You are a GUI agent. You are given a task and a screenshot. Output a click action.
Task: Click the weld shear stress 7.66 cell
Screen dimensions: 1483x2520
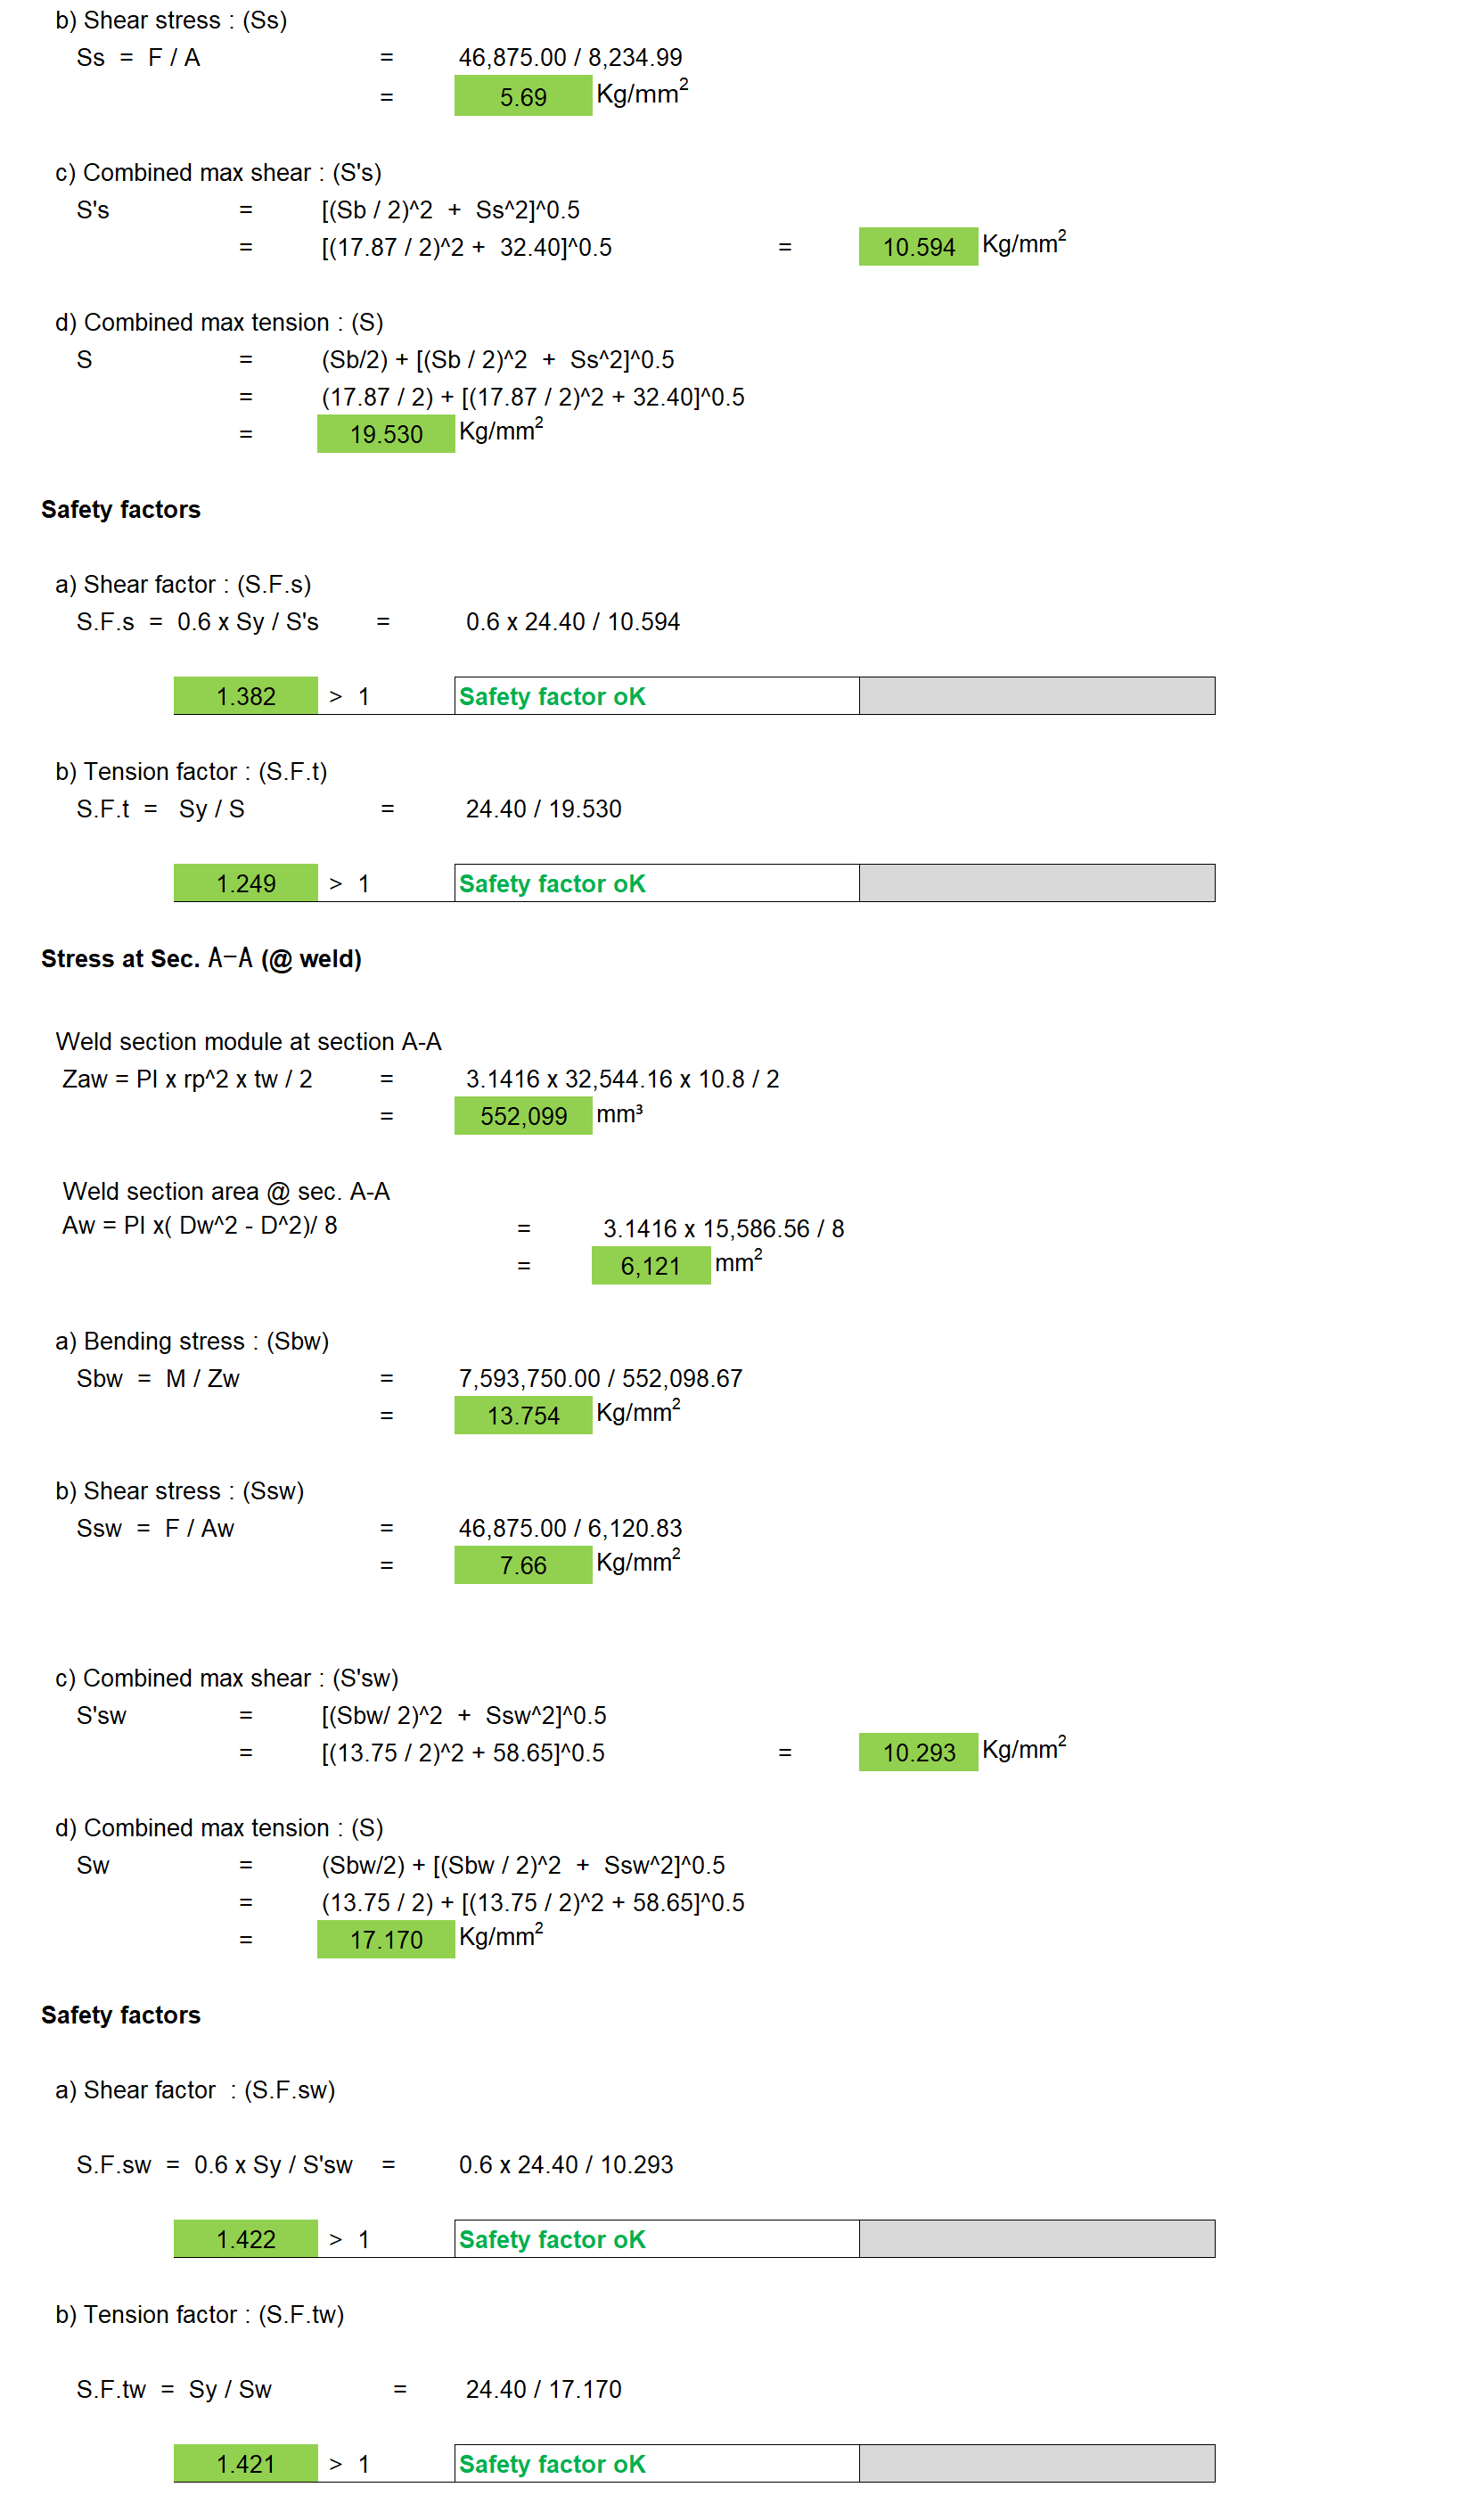(523, 1565)
